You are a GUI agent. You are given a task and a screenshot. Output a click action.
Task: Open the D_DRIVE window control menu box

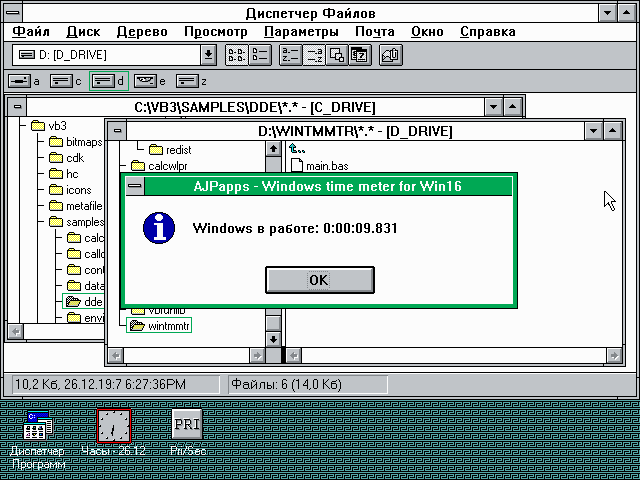(118, 131)
